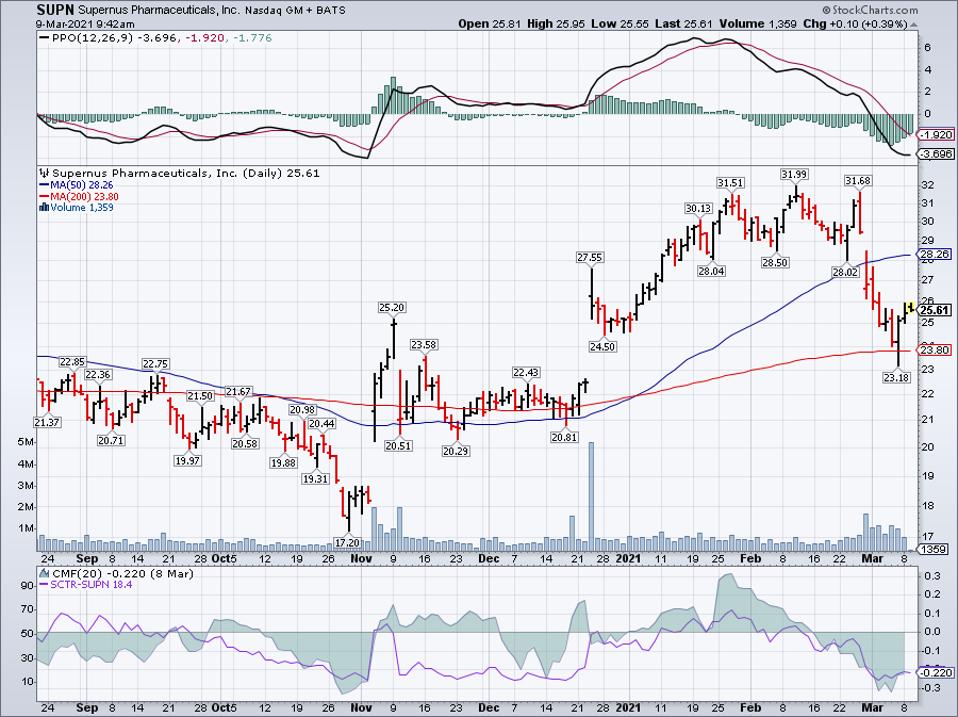Screen dimensions: 958x717
Task: Click the 23.58 price label
Action: [x=423, y=345]
